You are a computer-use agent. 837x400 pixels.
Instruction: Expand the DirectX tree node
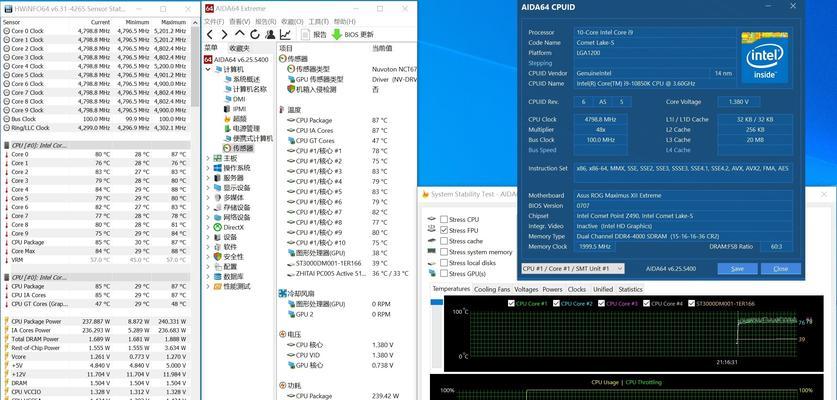(x=209, y=227)
